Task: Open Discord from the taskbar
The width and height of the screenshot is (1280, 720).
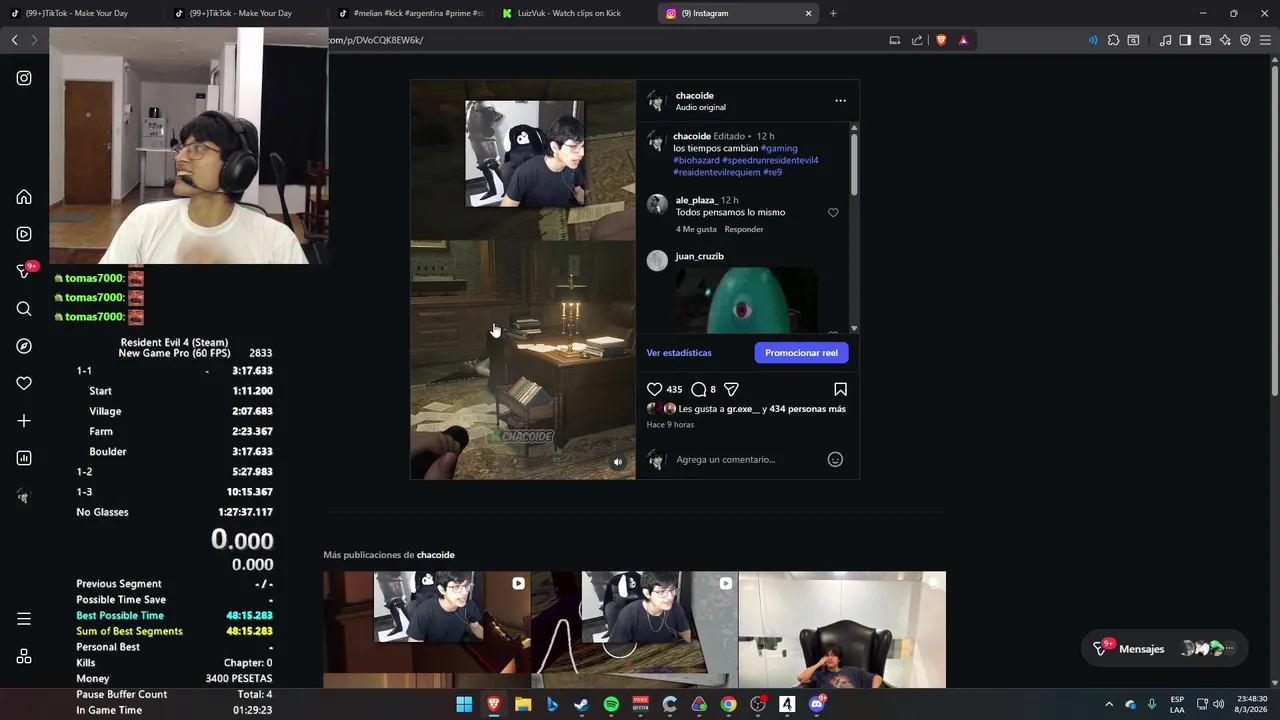Action: tap(817, 704)
